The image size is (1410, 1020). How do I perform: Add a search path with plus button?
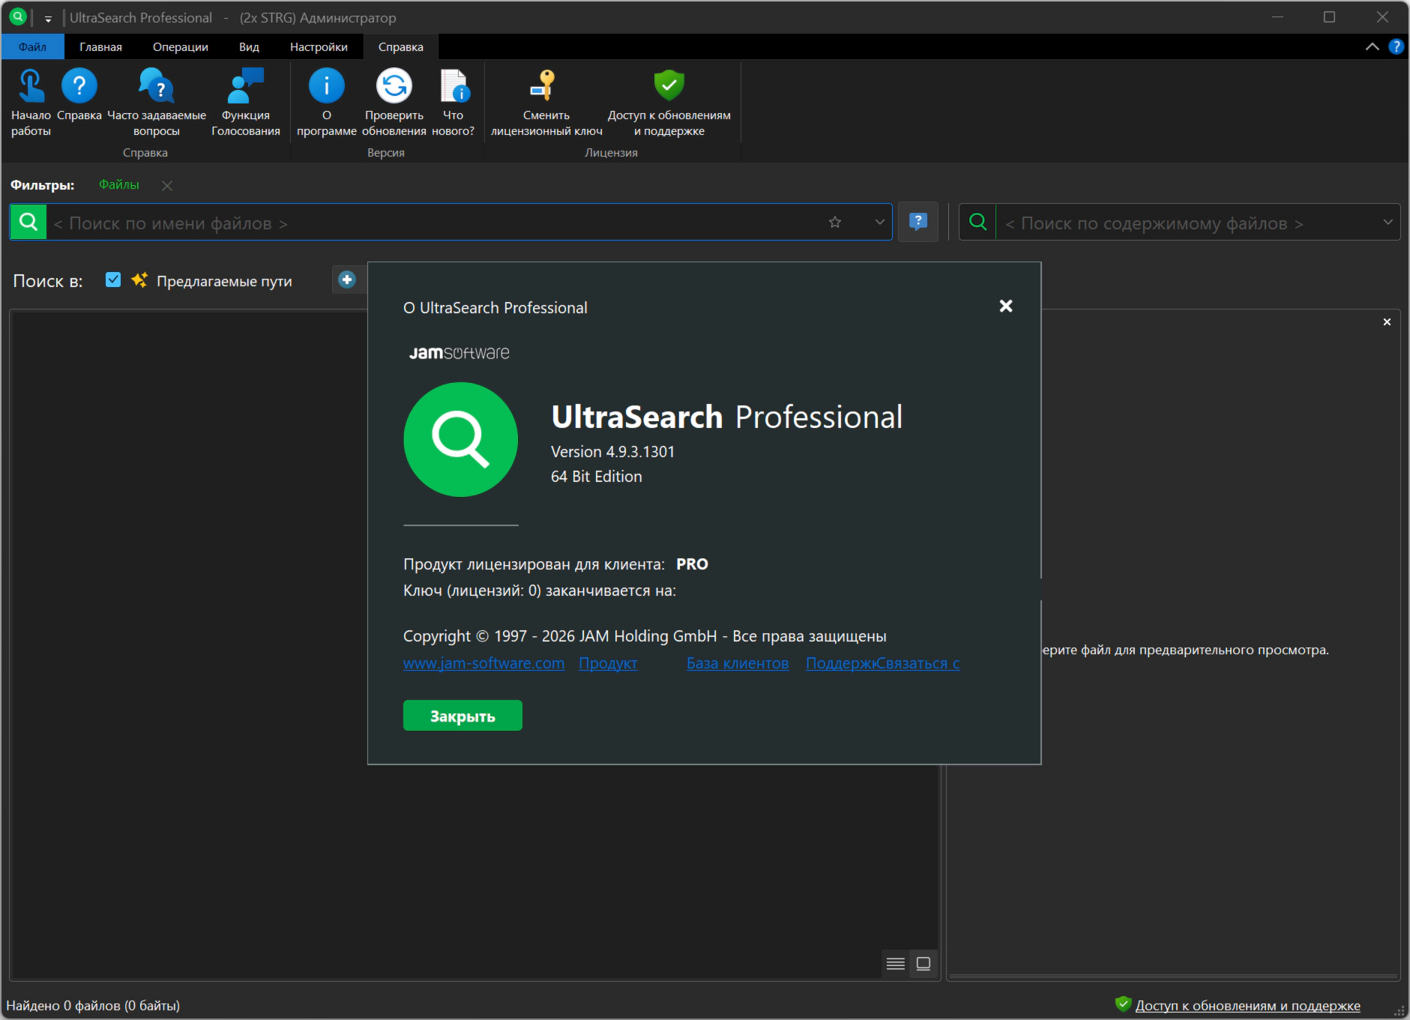[347, 280]
